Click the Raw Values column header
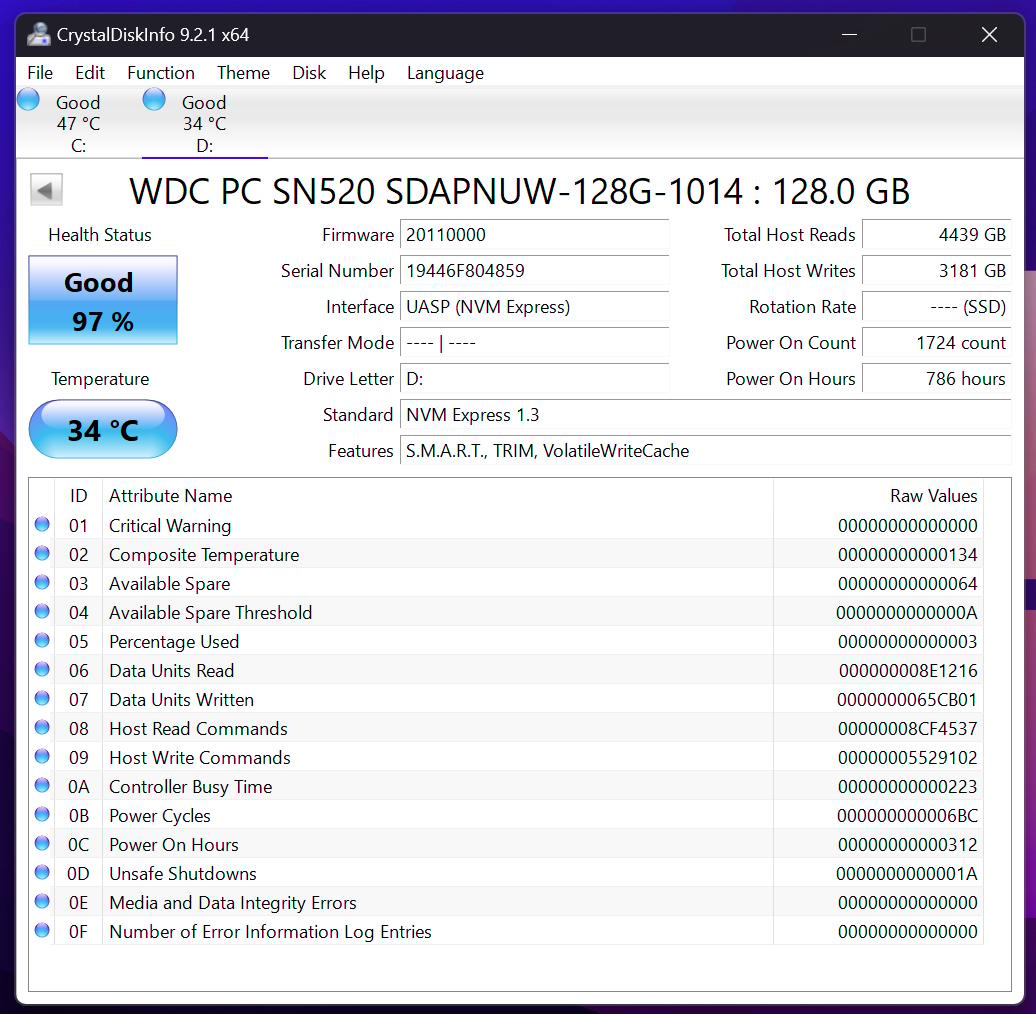 click(x=878, y=496)
